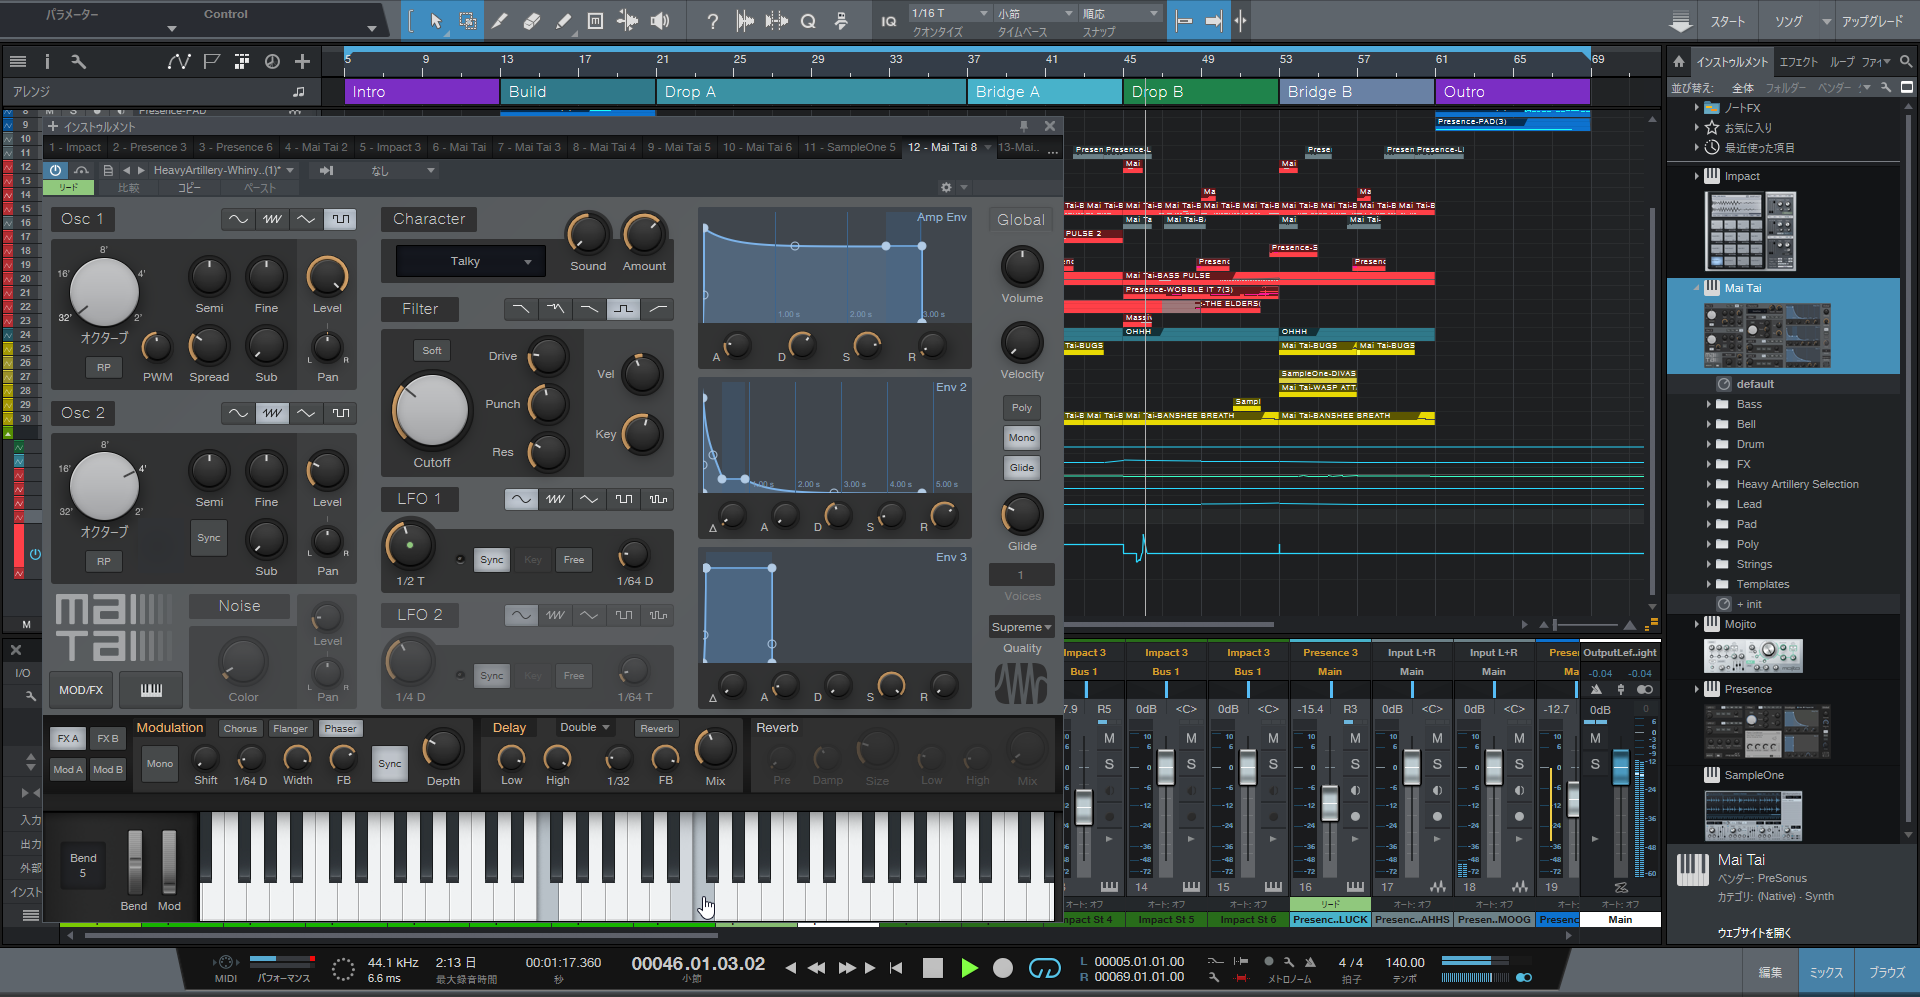
Task: Open the Quality Supreme dropdown
Action: [x=1022, y=627]
